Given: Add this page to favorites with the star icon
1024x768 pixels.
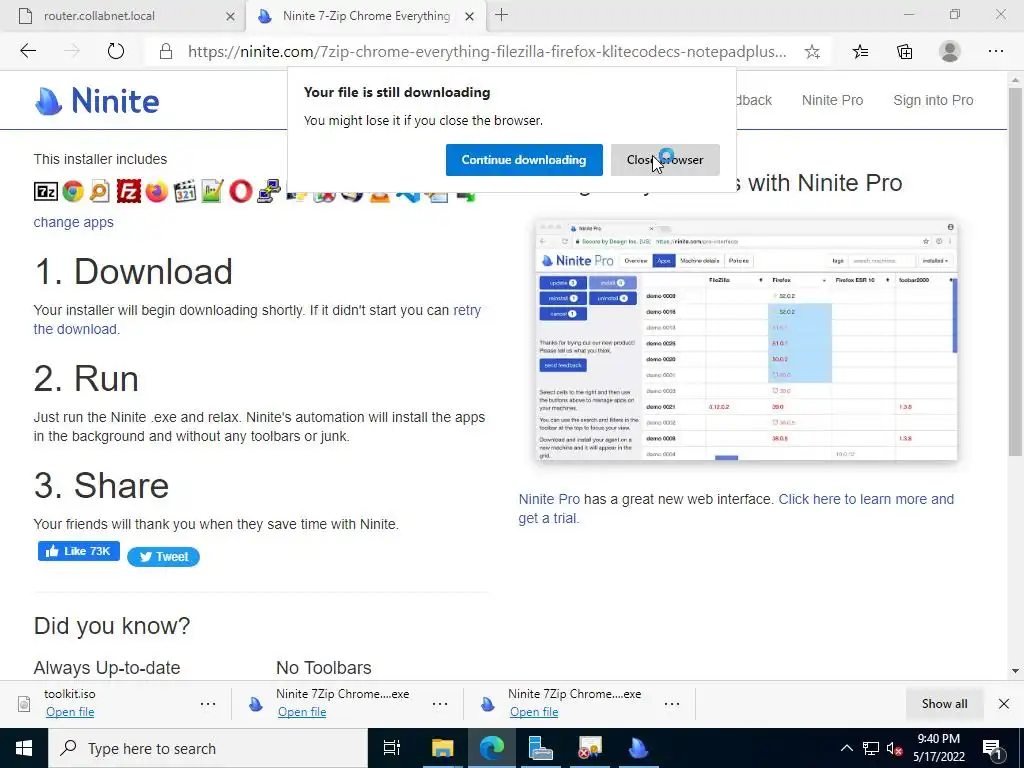Looking at the screenshot, I should coord(812,52).
